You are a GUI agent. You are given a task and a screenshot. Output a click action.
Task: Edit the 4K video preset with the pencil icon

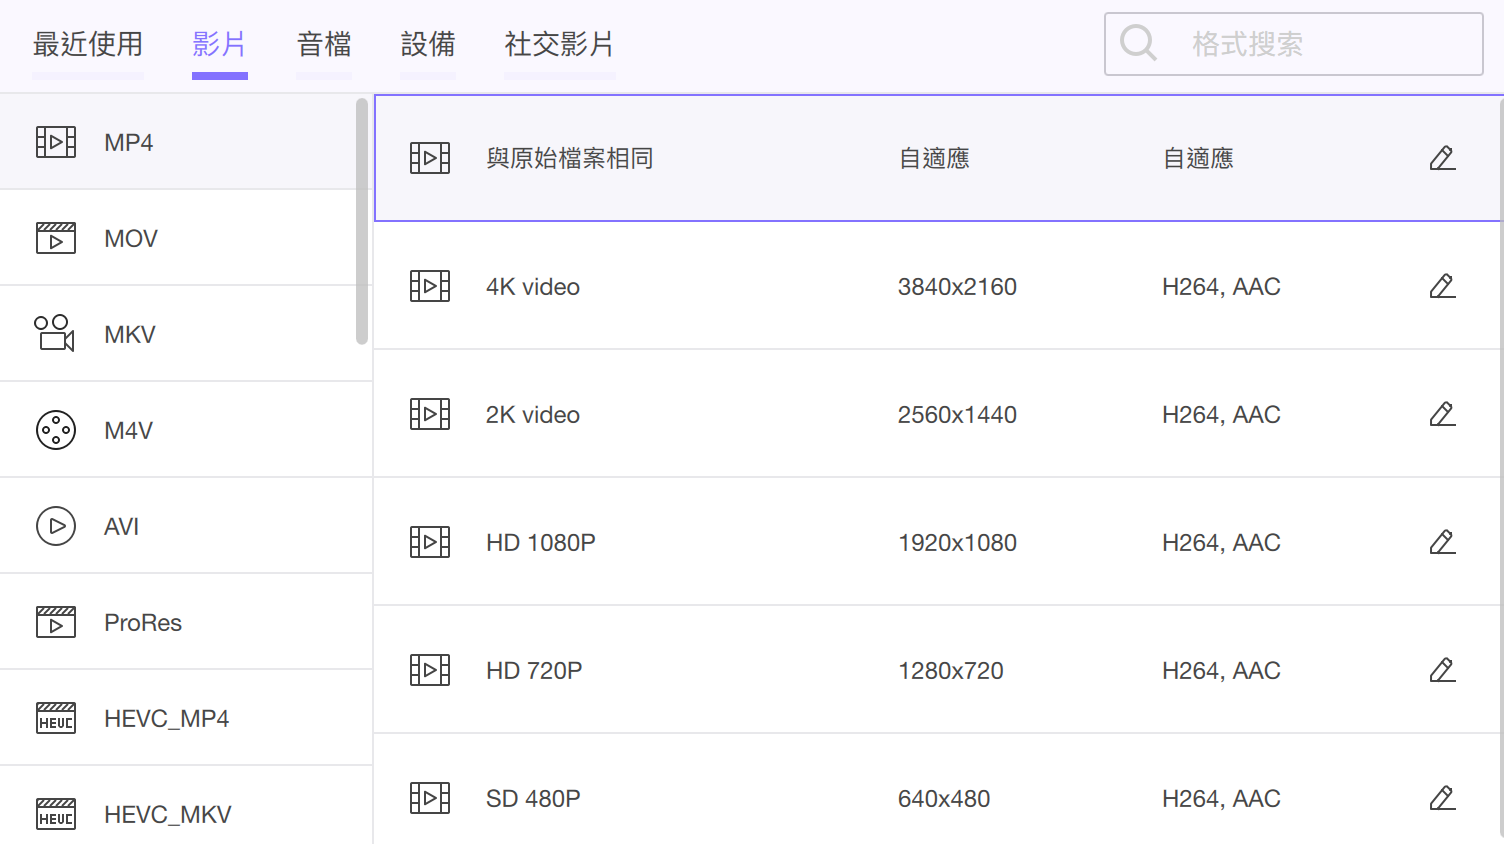click(x=1442, y=286)
